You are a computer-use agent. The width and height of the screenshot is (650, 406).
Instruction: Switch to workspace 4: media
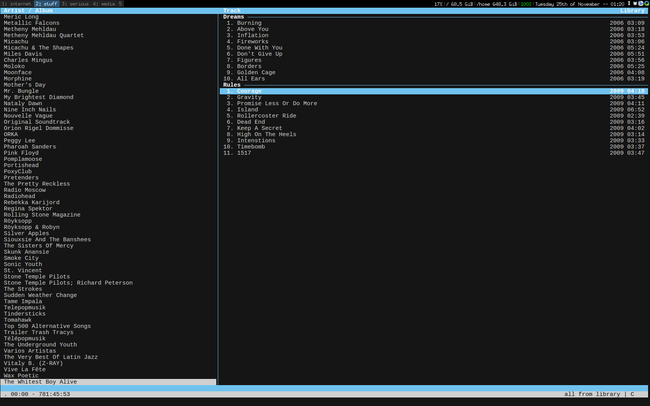click(104, 4)
